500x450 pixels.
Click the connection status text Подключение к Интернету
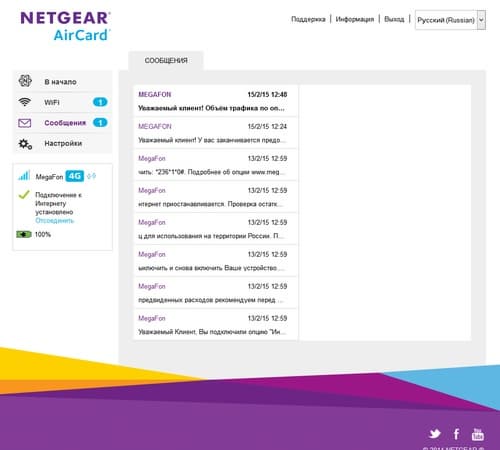point(58,203)
